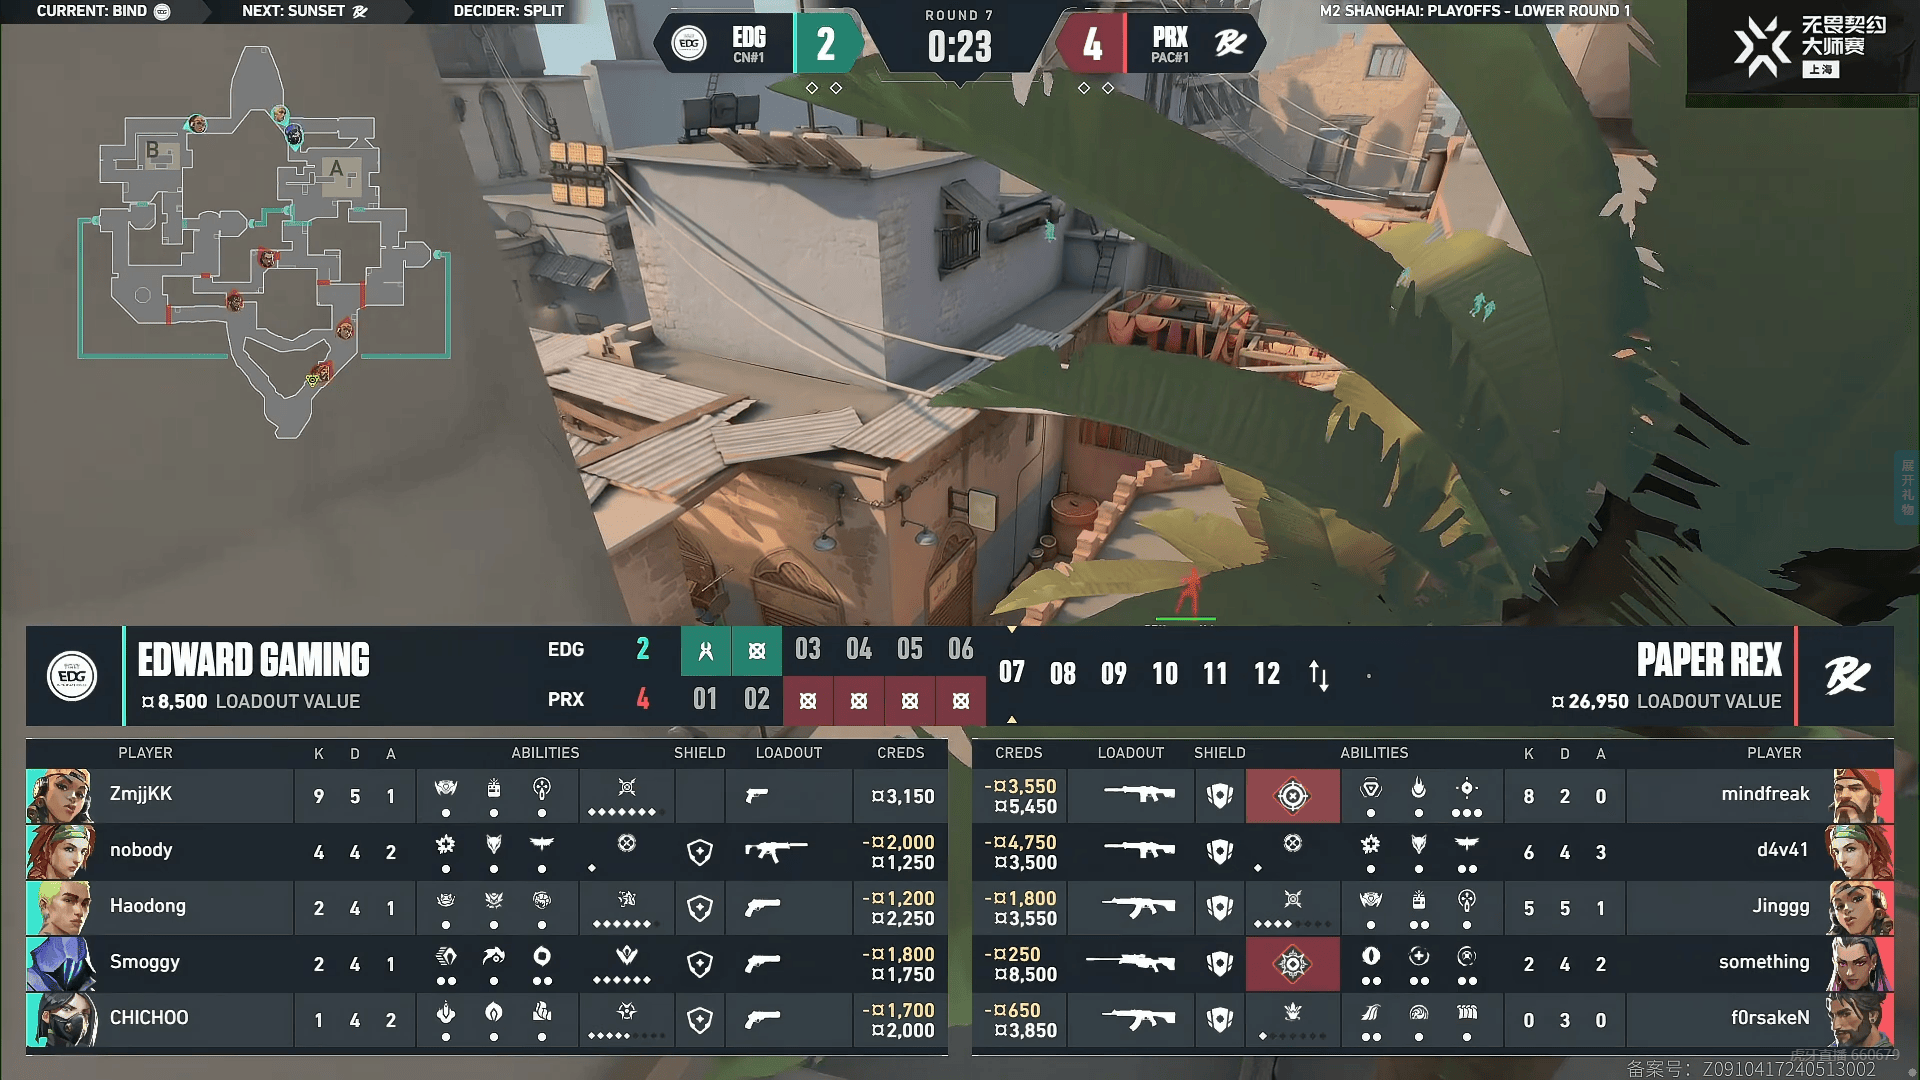Click CHICHOO's first ability icon

click(446, 1012)
